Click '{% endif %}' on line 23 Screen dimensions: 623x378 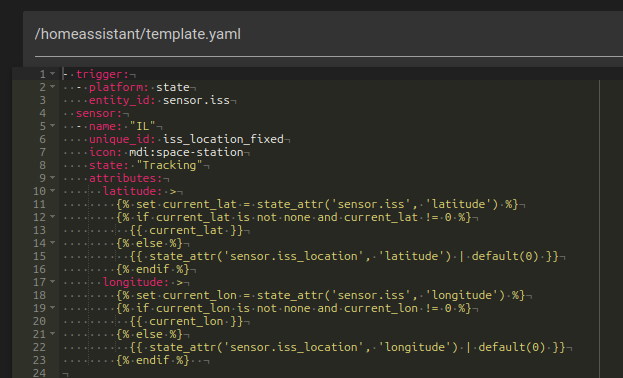(x=153, y=360)
